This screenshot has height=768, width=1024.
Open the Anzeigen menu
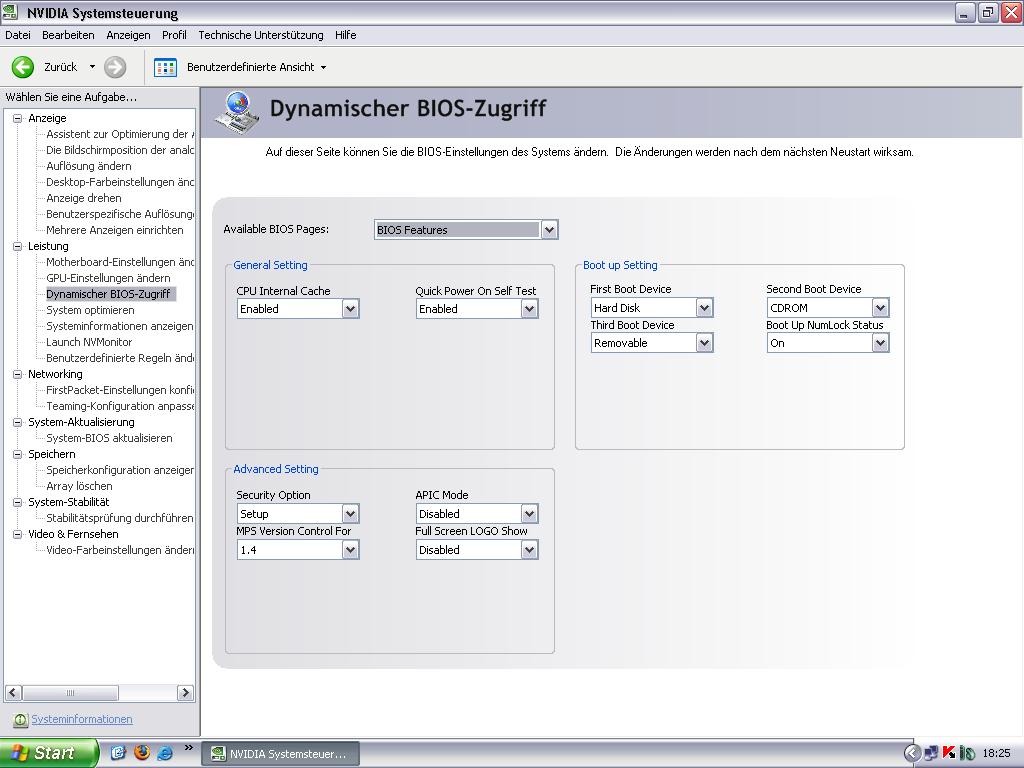coord(128,35)
